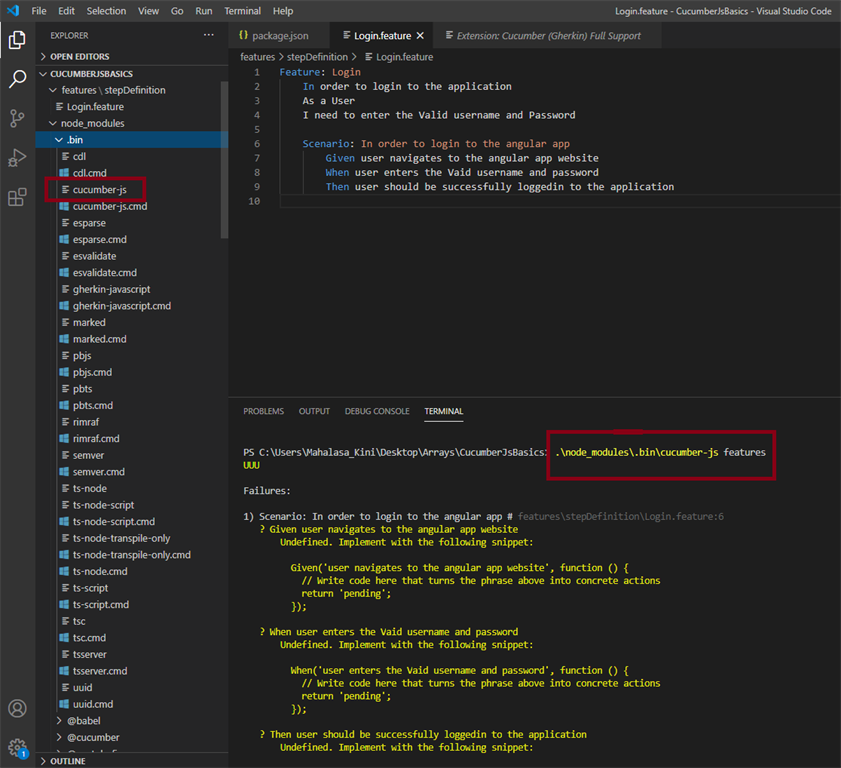Click the esvalidate.cmd file icon
This screenshot has height=768, width=841.
coord(64,272)
